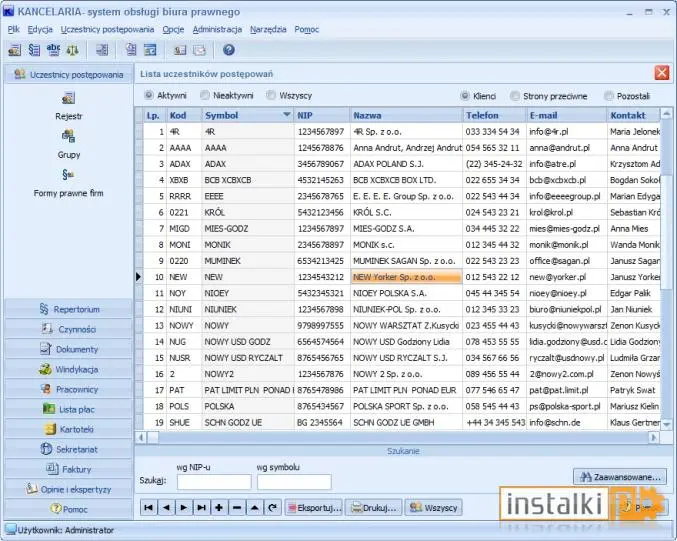
Task: Open the Opinie i ekspertyzy sidebar section
Action: pos(68,489)
